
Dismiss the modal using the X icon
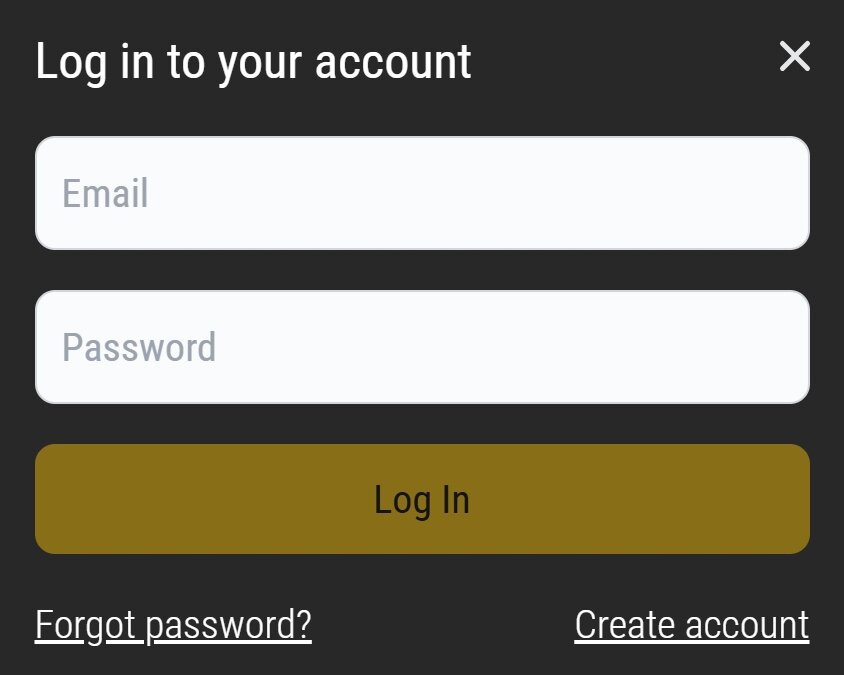pos(794,56)
